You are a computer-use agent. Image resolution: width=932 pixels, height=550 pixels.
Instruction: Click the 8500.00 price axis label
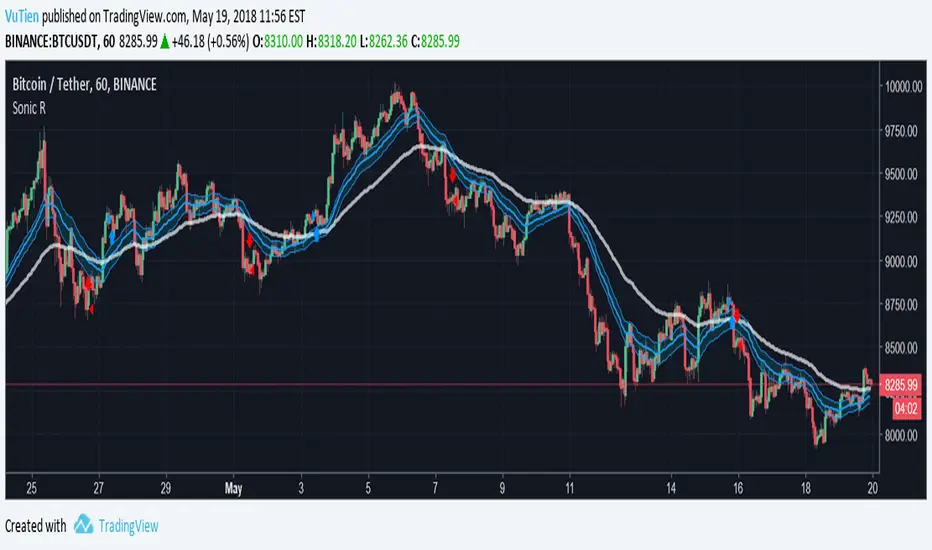[903, 348]
